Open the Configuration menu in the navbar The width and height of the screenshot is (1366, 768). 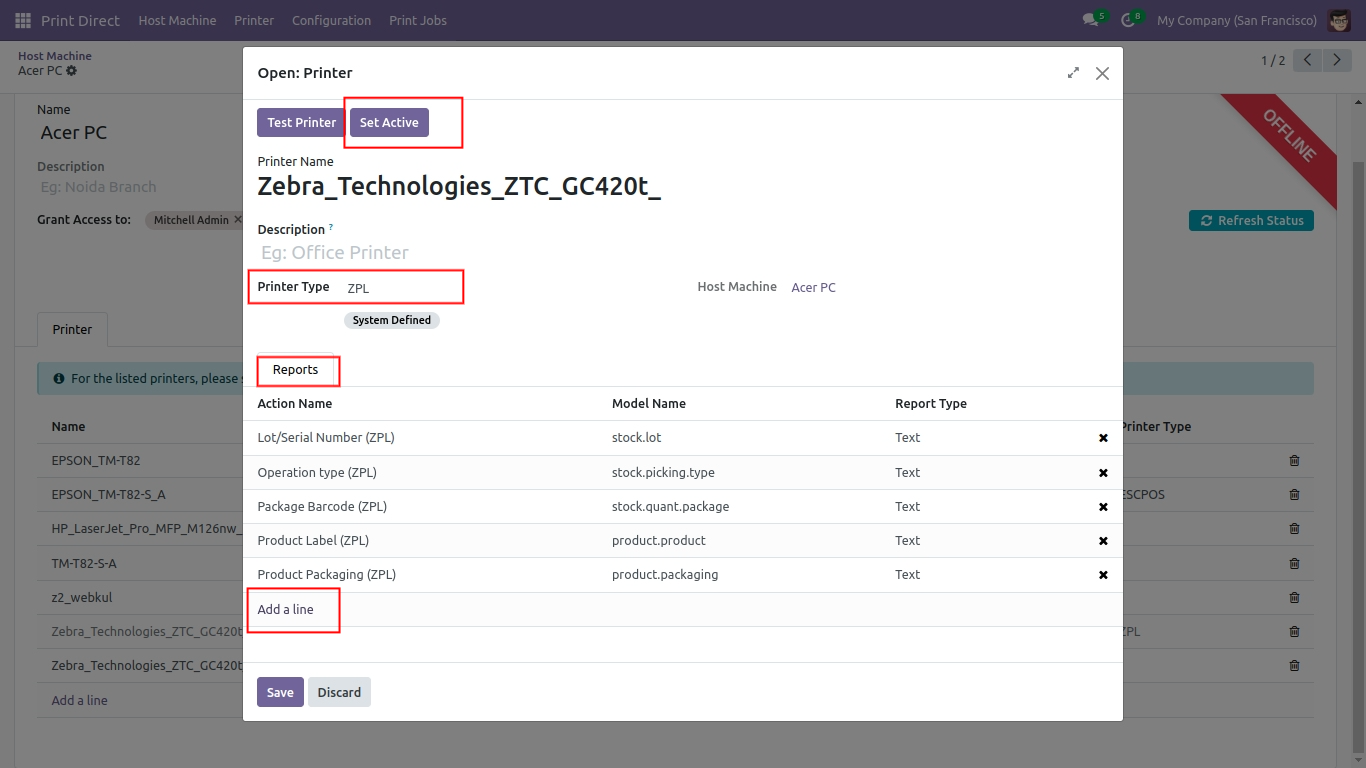coord(331,20)
